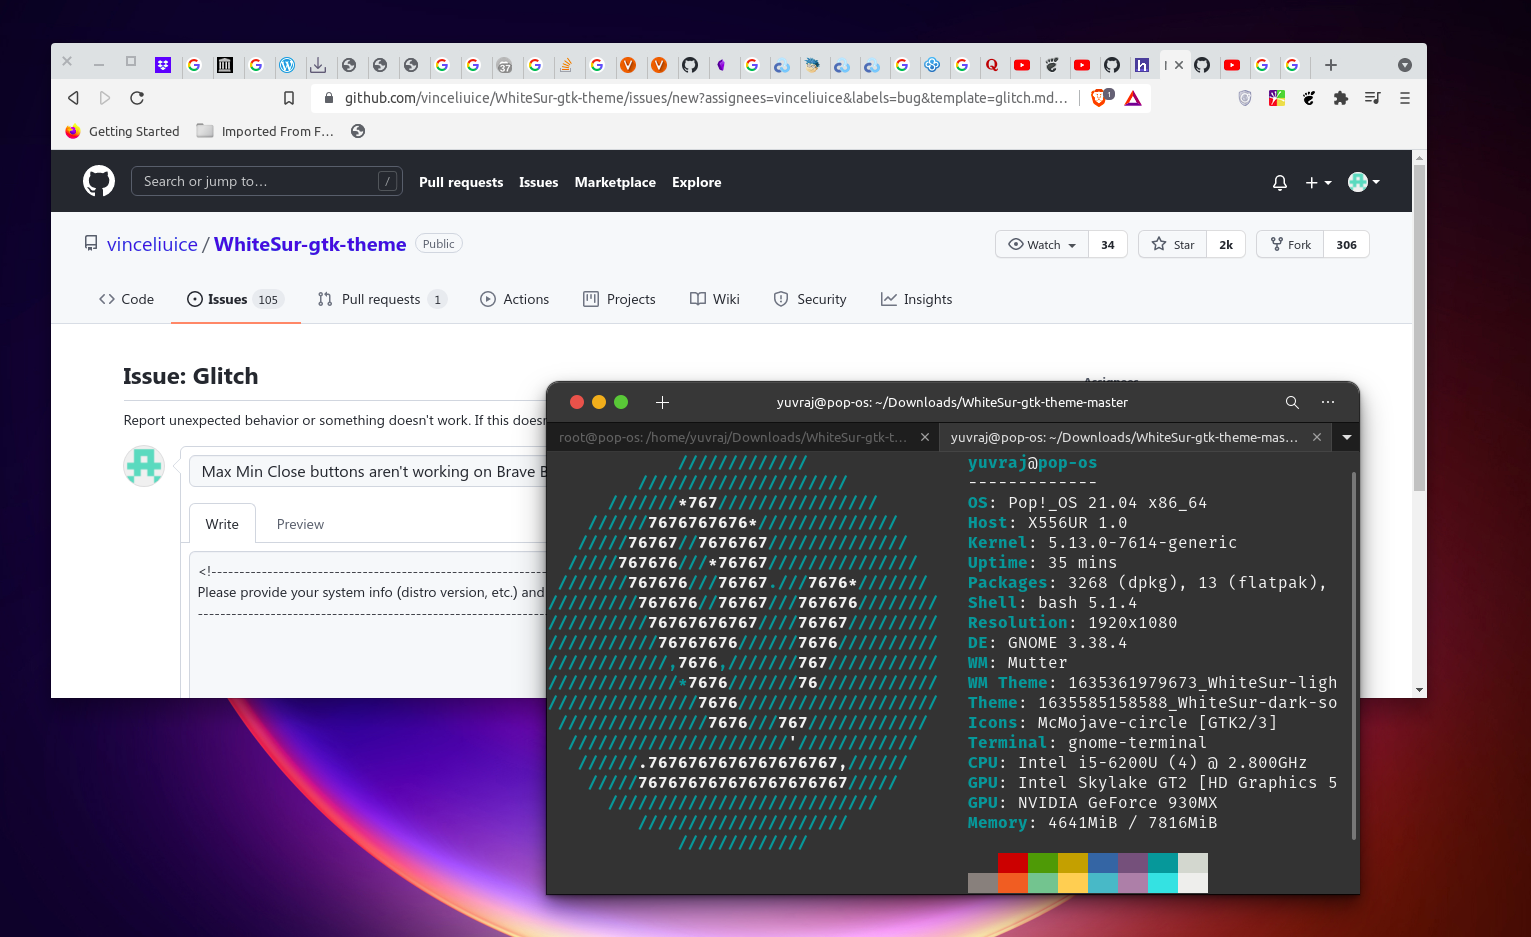This screenshot has width=1531, height=937.
Task: Click the GitHub octocat logo
Action: coord(98,181)
